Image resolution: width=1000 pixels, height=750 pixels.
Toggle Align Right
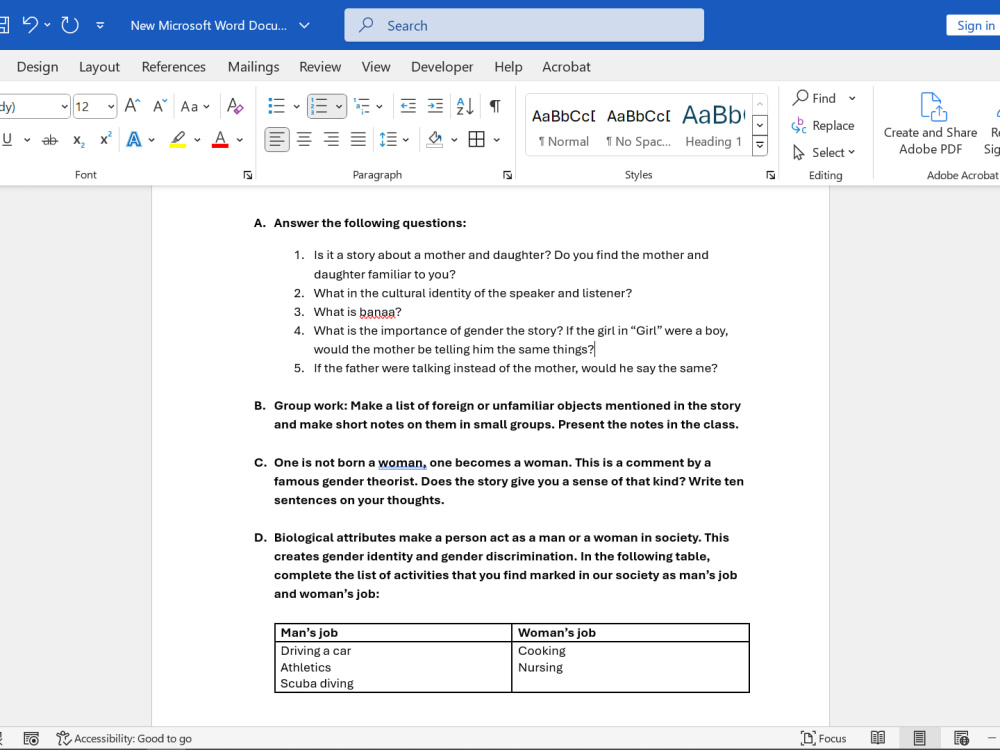[331, 139]
